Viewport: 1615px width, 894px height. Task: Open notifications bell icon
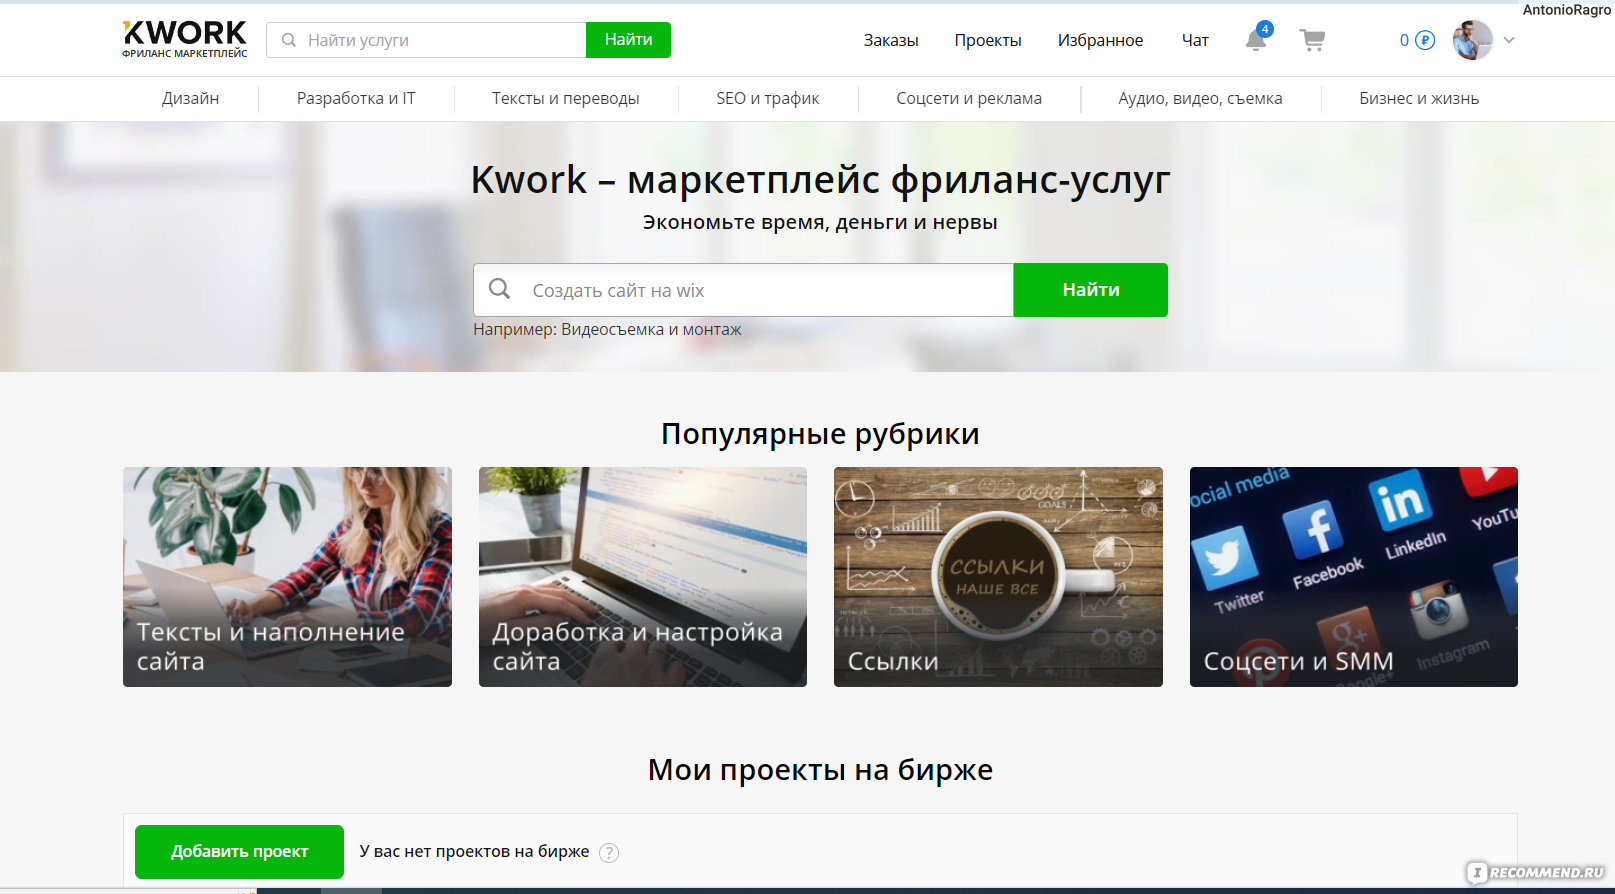(x=1256, y=40)
